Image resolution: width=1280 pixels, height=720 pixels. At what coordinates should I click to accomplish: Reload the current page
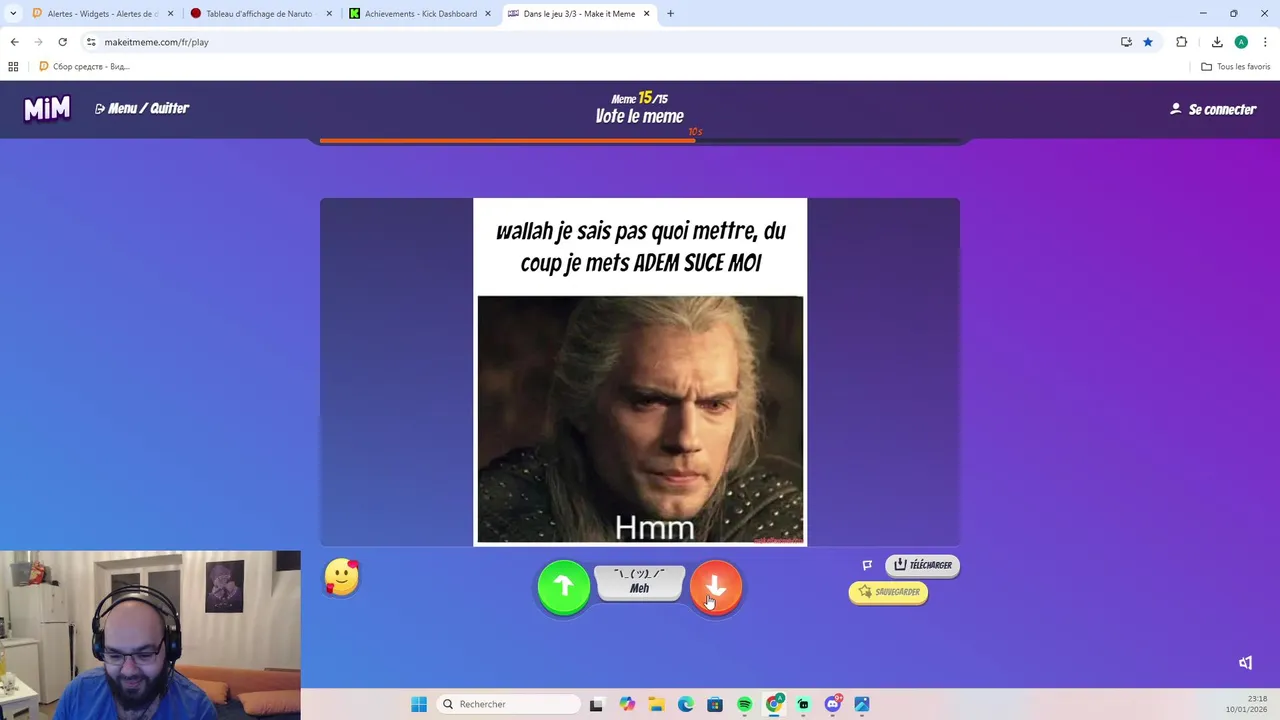pyautogui.click(x=62, y=42)
